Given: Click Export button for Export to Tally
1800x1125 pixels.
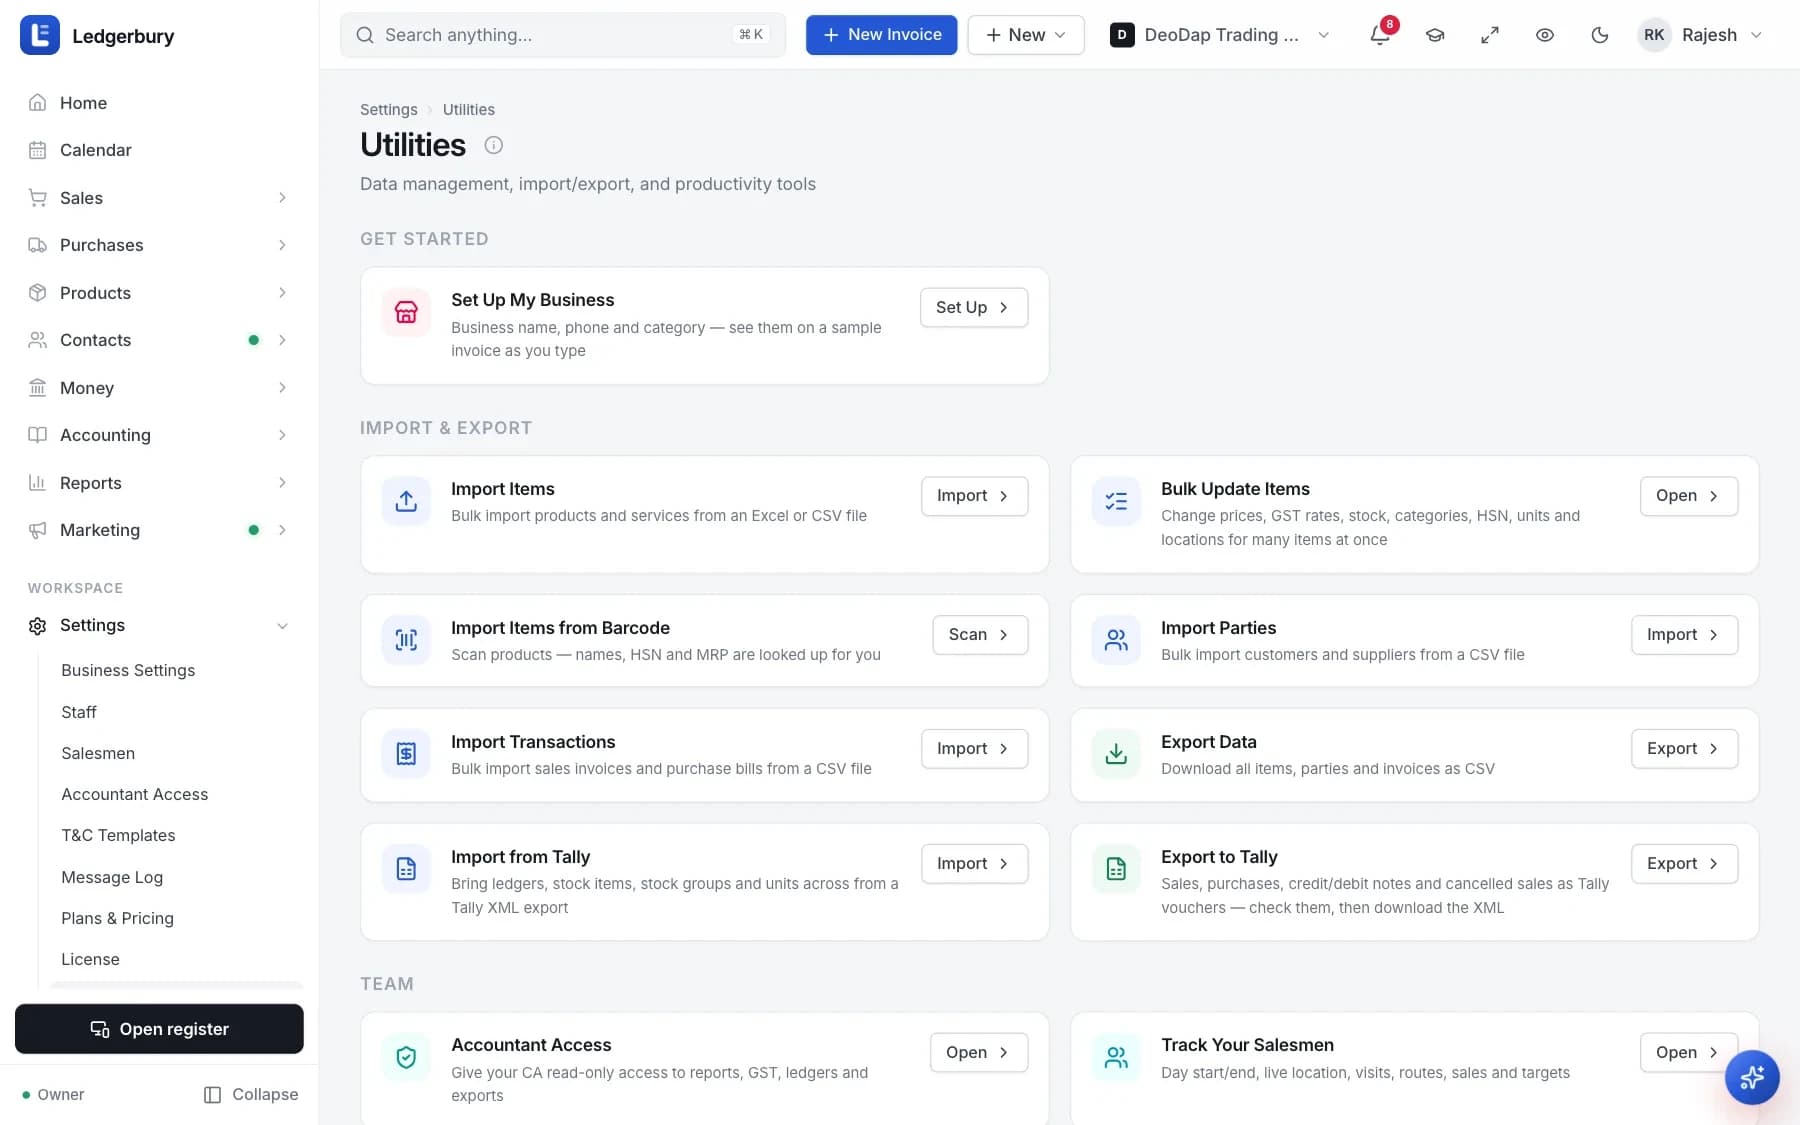Looking at the screenshot, I should tap(1684, 864).
